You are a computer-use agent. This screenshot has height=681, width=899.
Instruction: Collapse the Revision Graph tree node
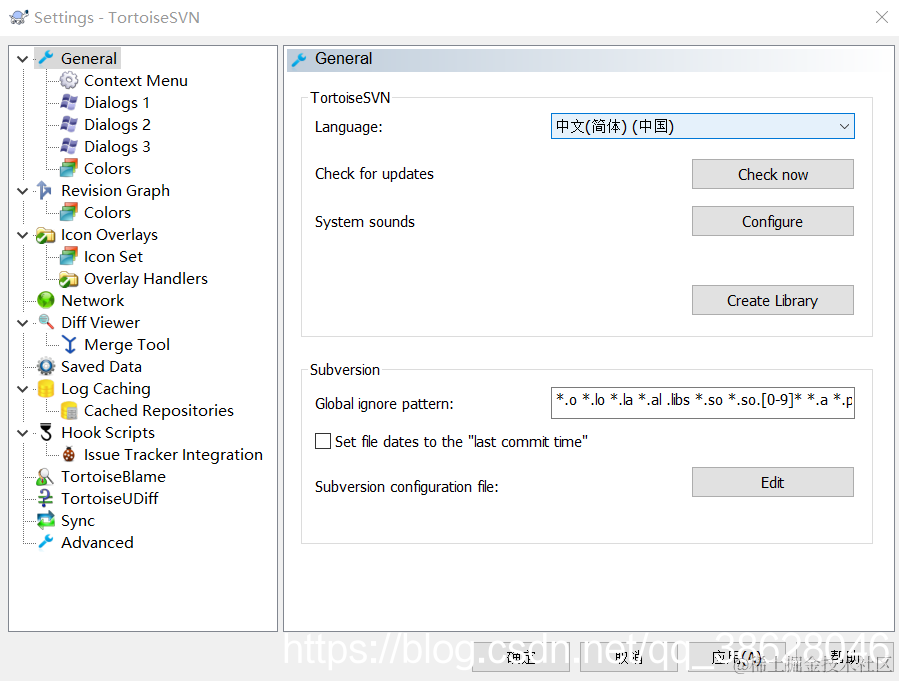pos(22,191)
